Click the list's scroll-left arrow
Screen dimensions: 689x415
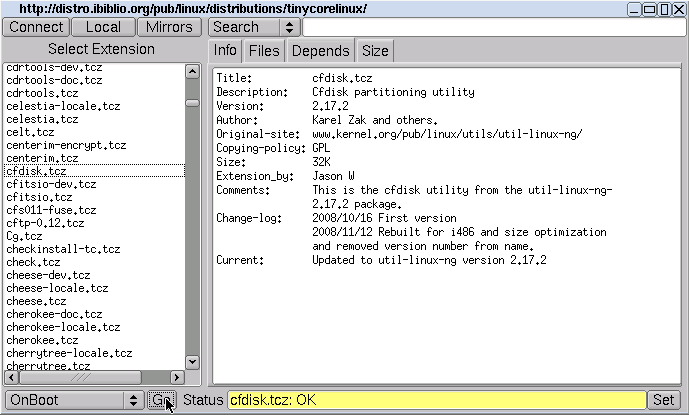coord(11,377)
